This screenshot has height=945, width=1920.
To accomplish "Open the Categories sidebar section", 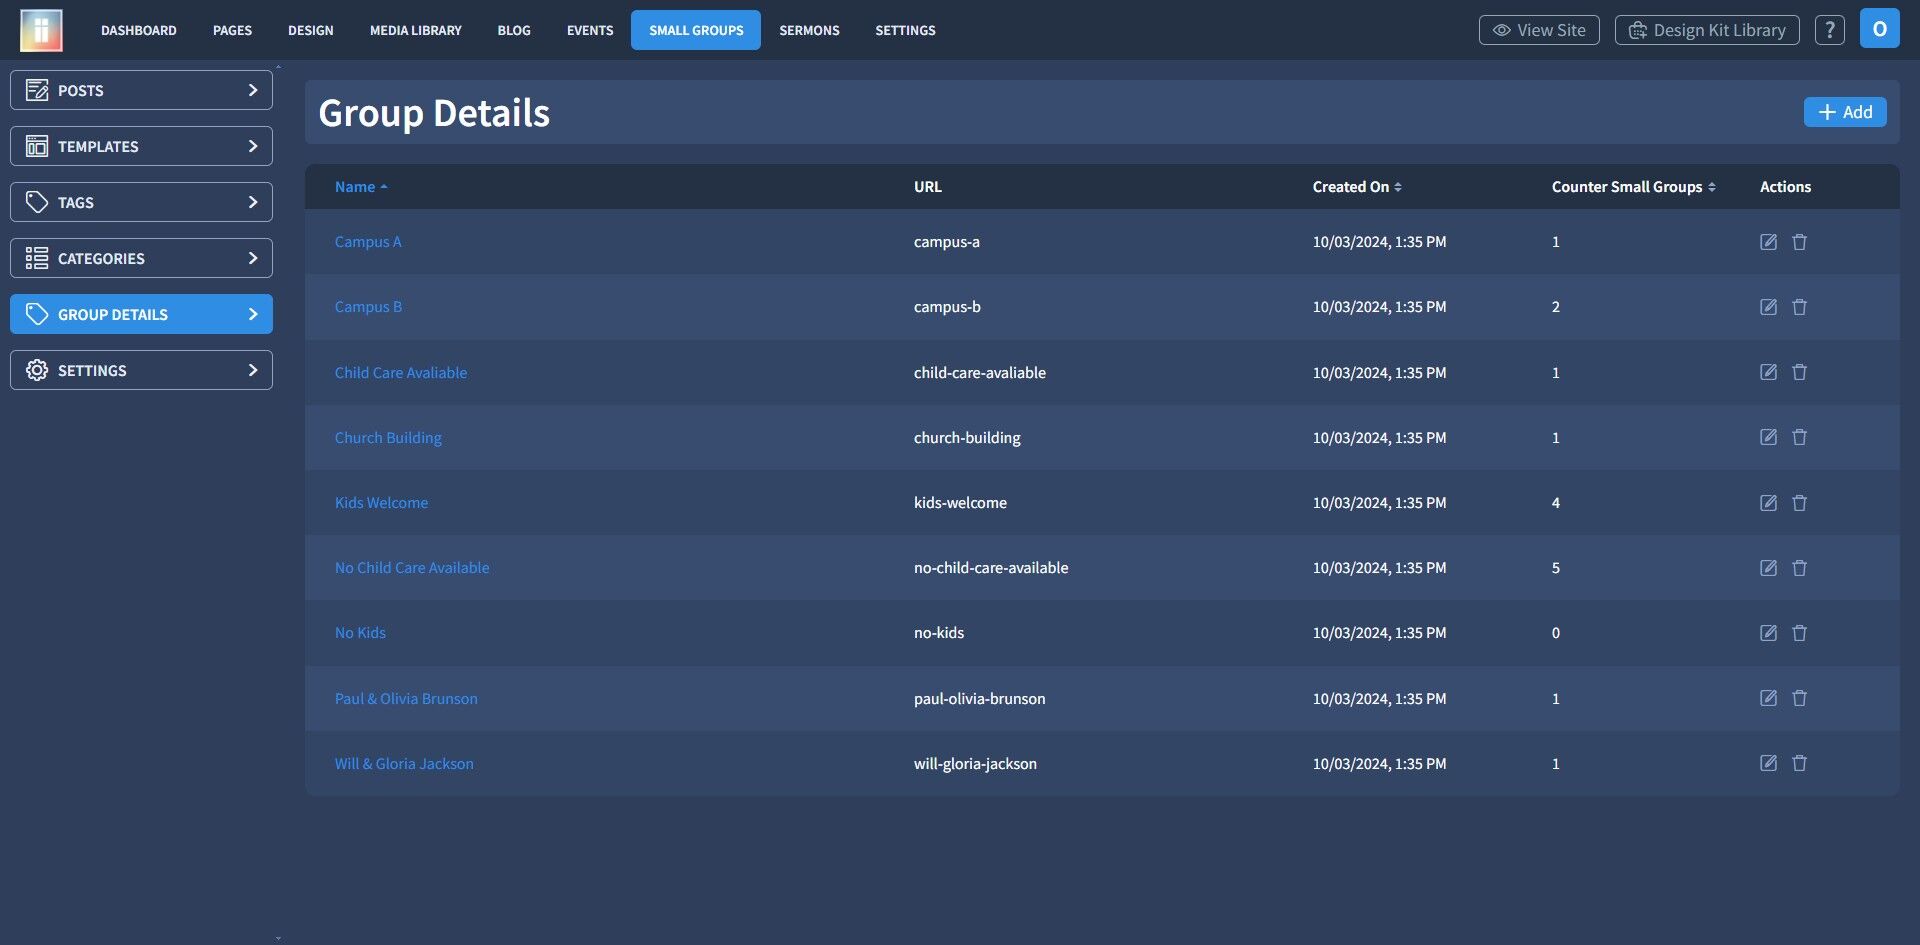I will click(x=141, y=258).
